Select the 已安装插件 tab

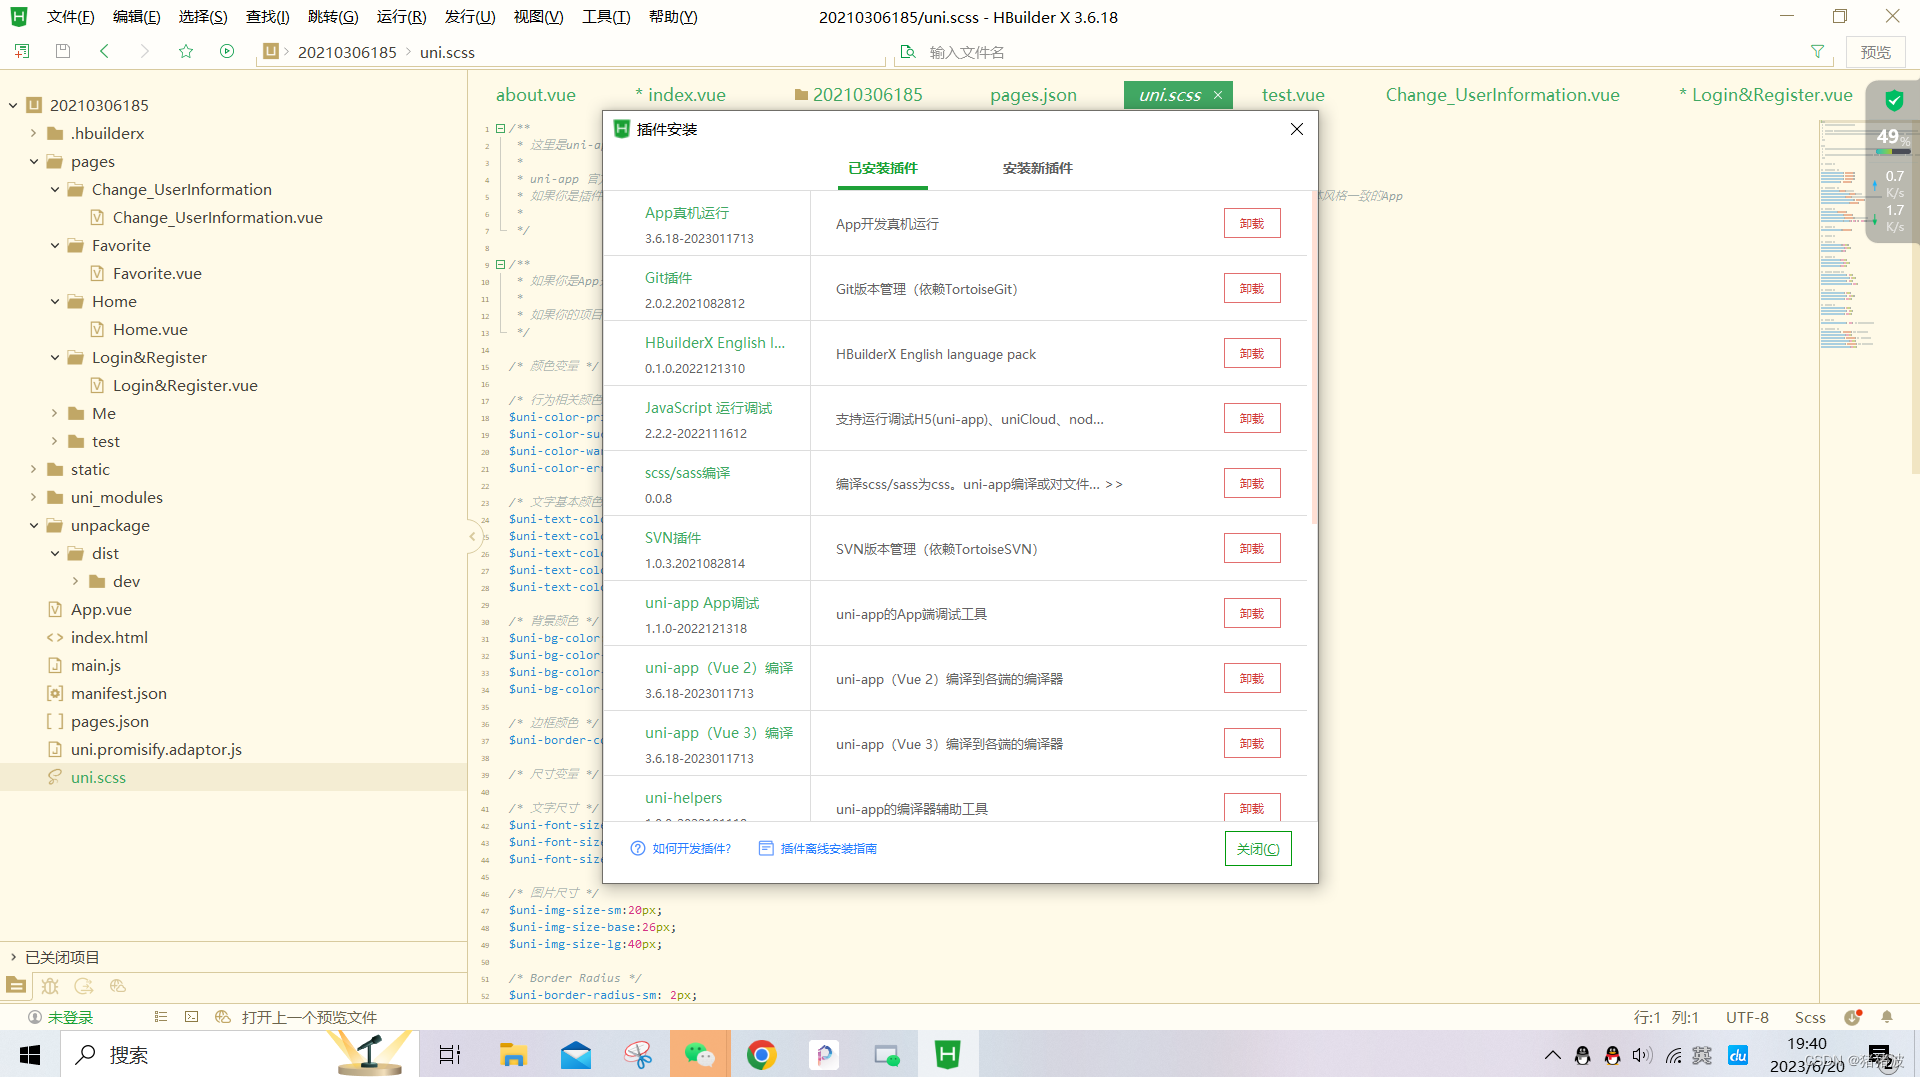coord(883,168)
